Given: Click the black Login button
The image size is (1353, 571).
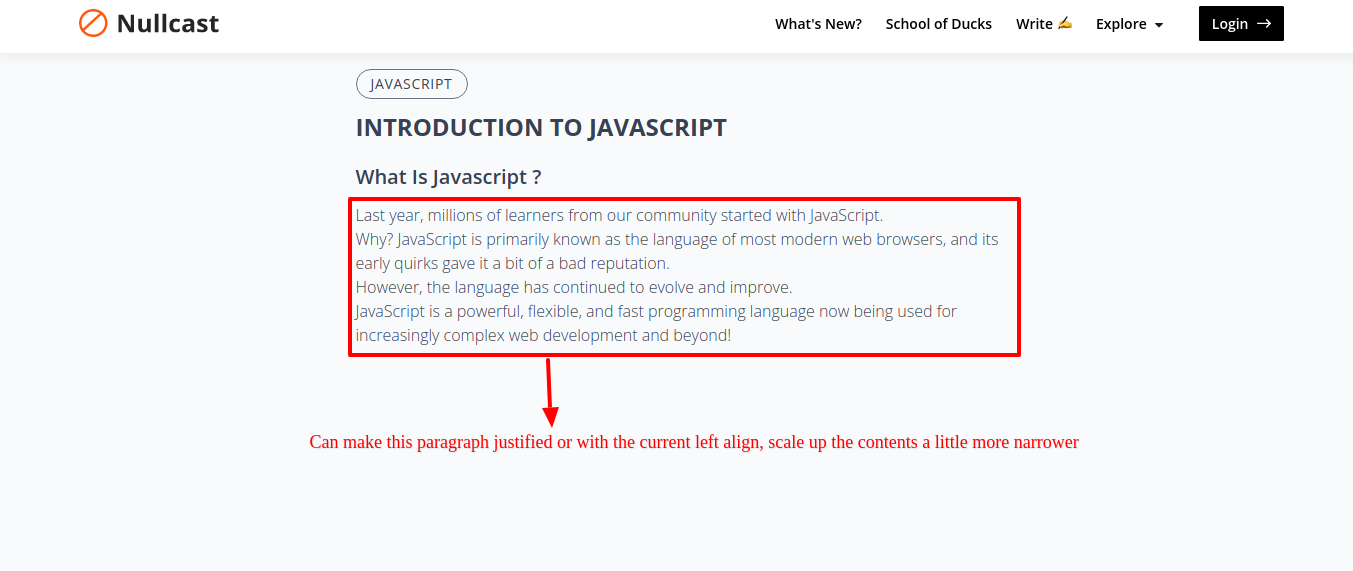Looking at the screenshot, I should coord(1241,24).
